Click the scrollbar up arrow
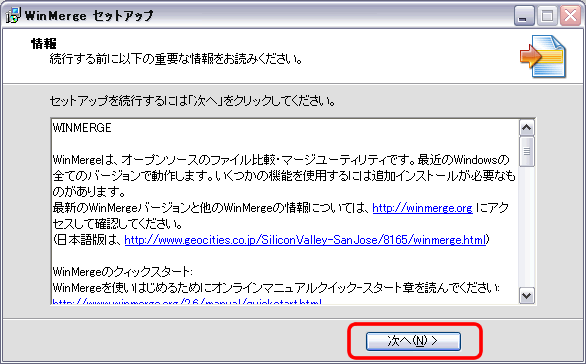This screenshot has height=364, width=586. coord(527,128)
